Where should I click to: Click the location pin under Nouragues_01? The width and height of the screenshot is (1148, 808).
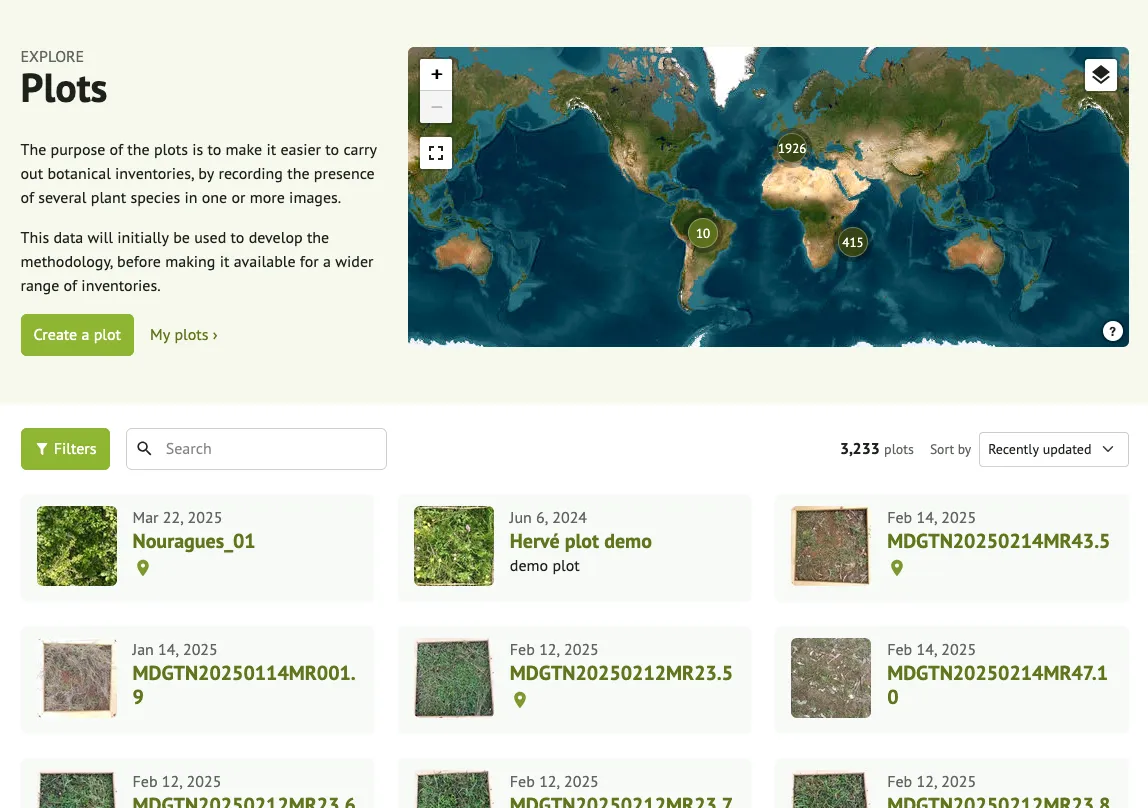point(143,568)
